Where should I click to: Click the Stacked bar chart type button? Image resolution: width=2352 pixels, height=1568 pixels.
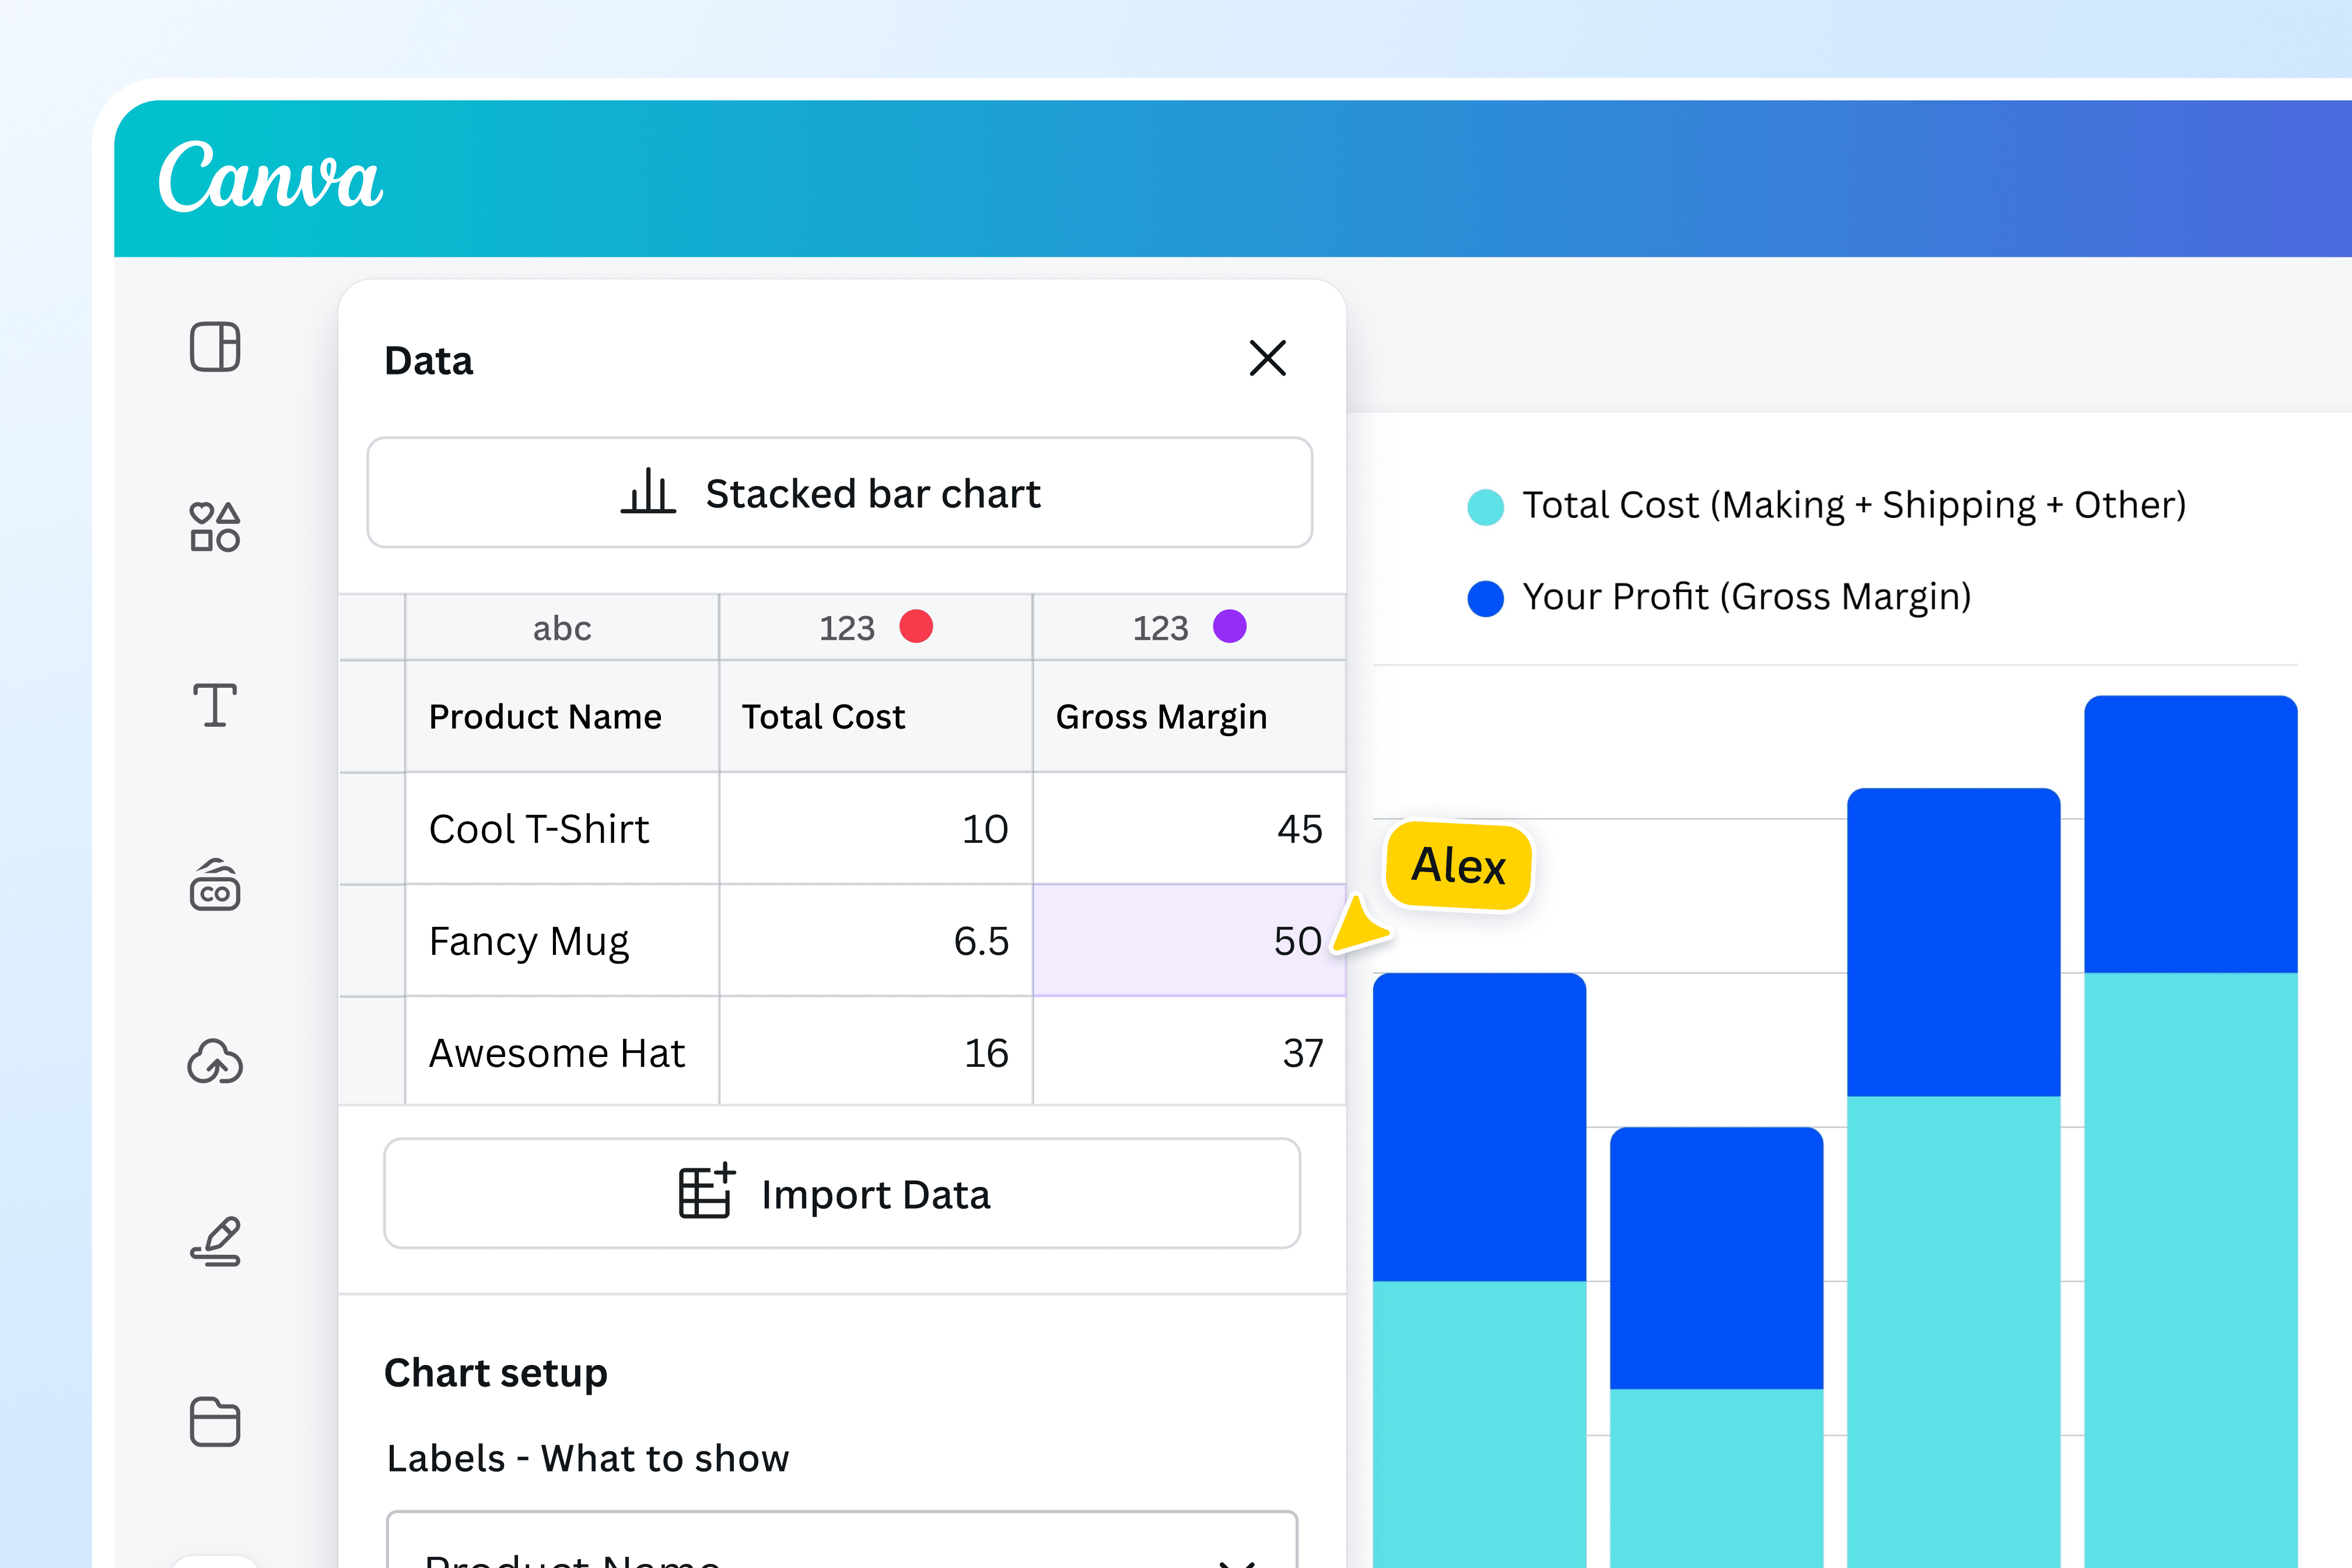click(x=840, y=492)
